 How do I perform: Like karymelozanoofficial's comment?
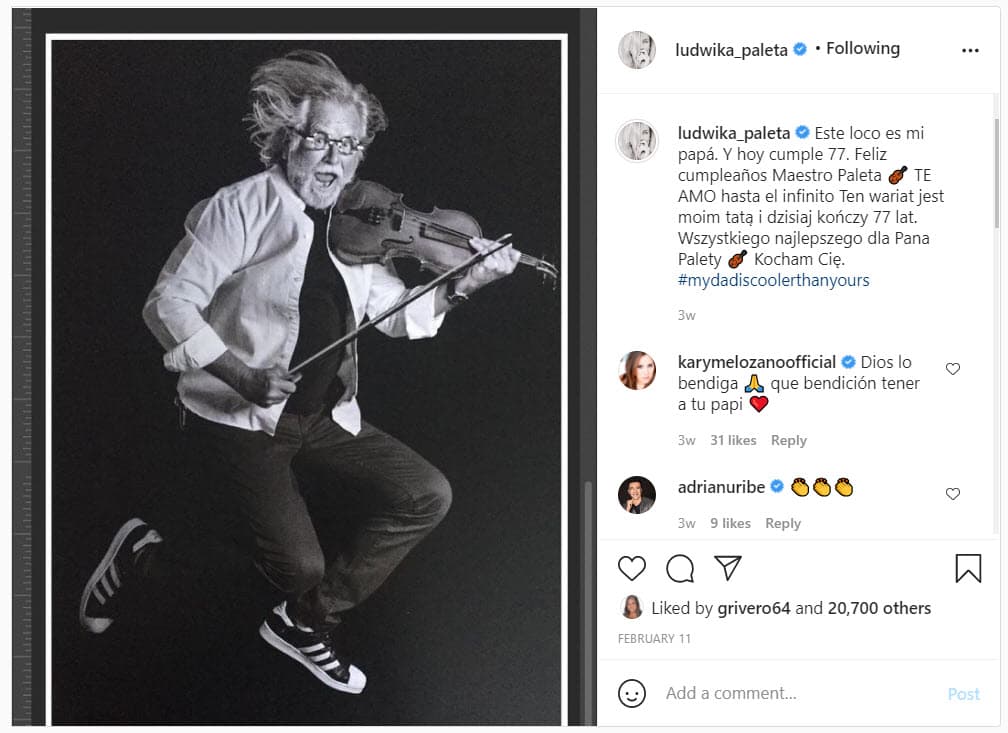click(x=953, y=369)
